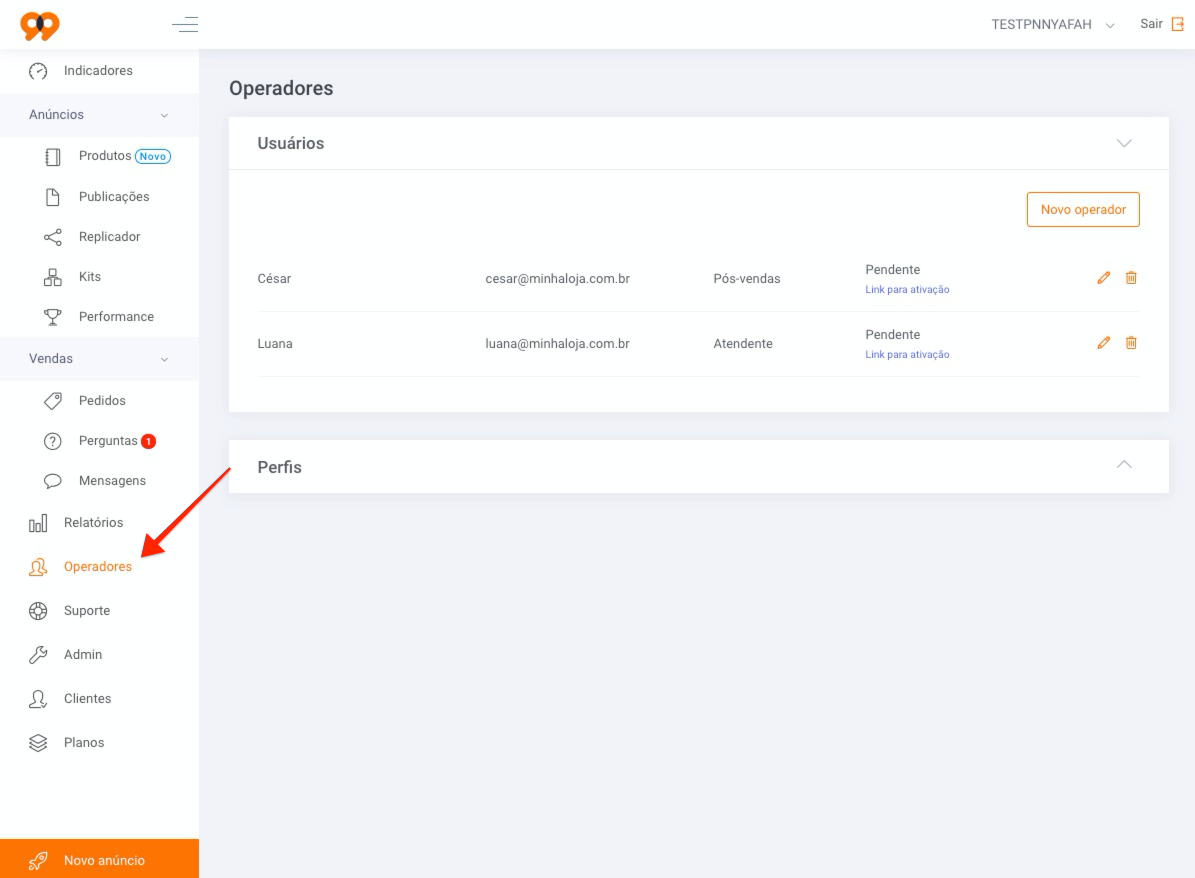Click the Operadores user icon
Viewport: 1195px width, 878px height.
38,567
